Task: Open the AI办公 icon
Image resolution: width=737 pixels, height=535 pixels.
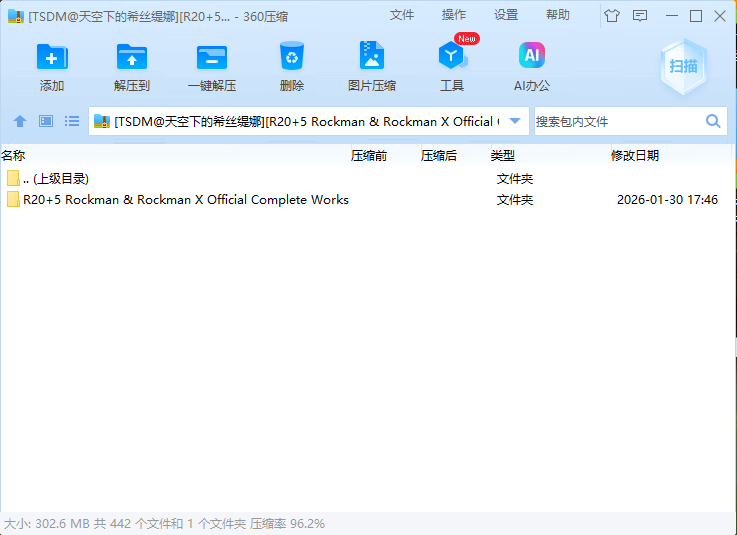Action: pyautogui.click(x=532, y=55)
